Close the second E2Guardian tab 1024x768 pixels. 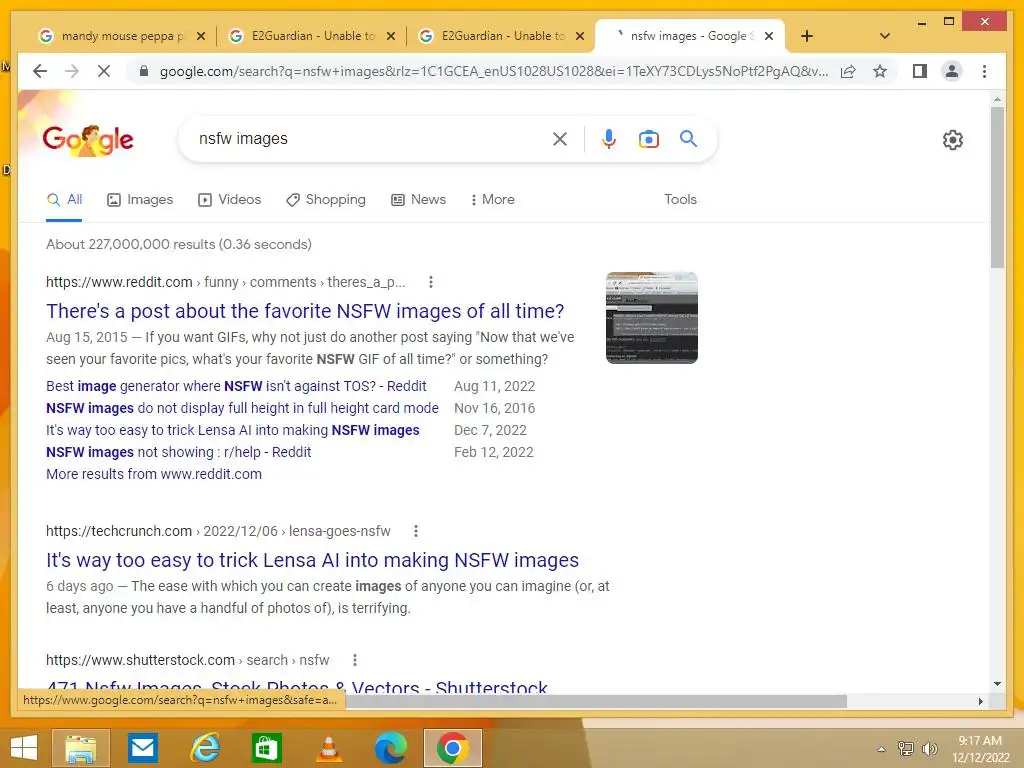[x=580, y=36]
